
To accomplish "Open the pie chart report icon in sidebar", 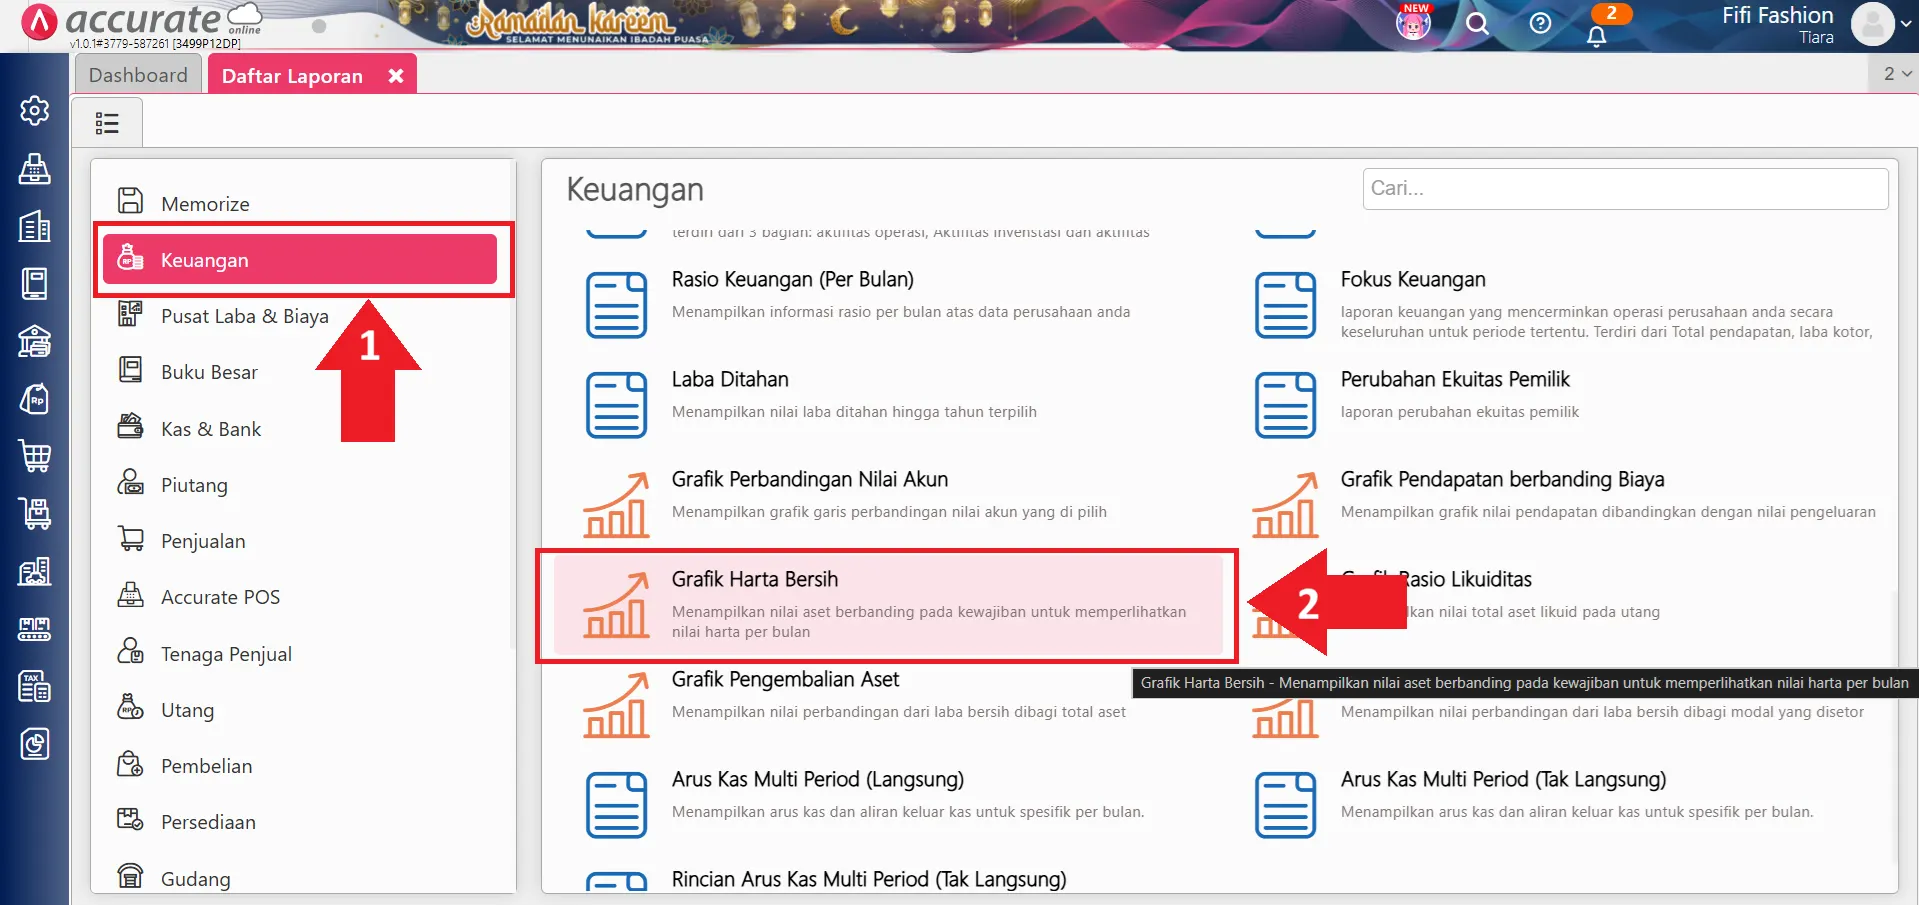I will click(34, 744).
